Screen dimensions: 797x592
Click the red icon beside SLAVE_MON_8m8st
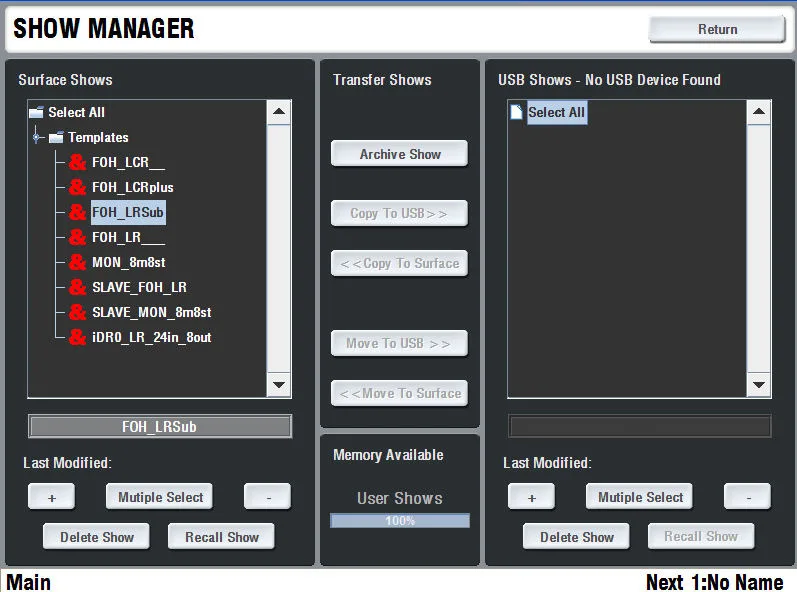[x=77, y=312]
